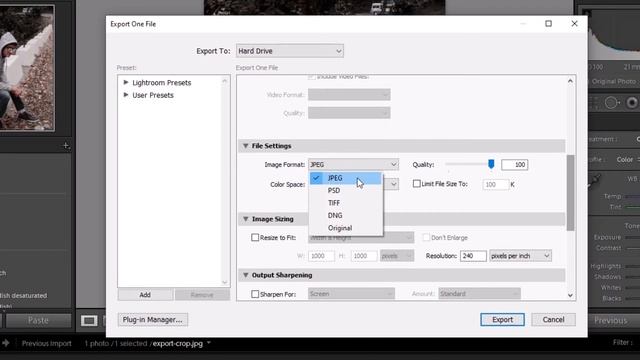This screenshot has height=360, width=640.
Task: Open the pixels per inch dropdown
Action: click(520, 256)
